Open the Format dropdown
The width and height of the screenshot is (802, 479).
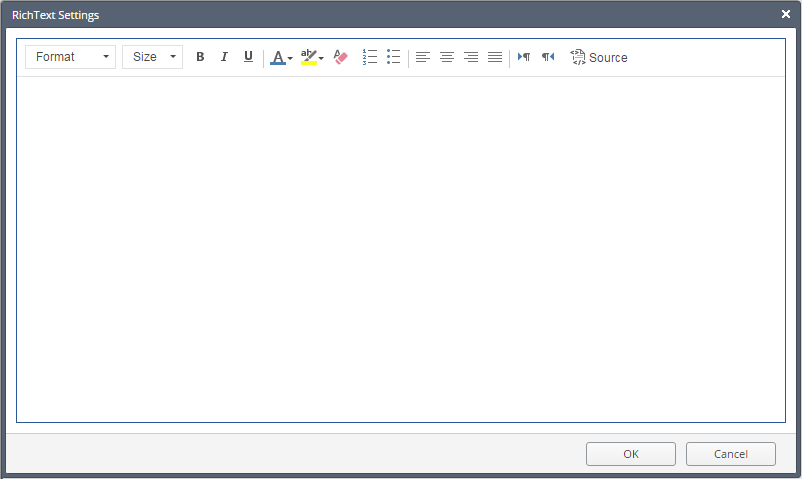point(70,57)
